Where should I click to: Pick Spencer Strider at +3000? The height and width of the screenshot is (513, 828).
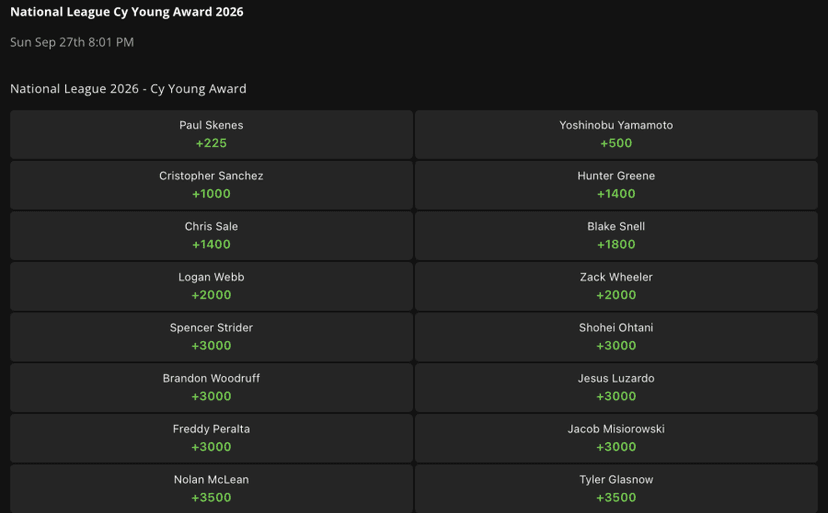211,337
